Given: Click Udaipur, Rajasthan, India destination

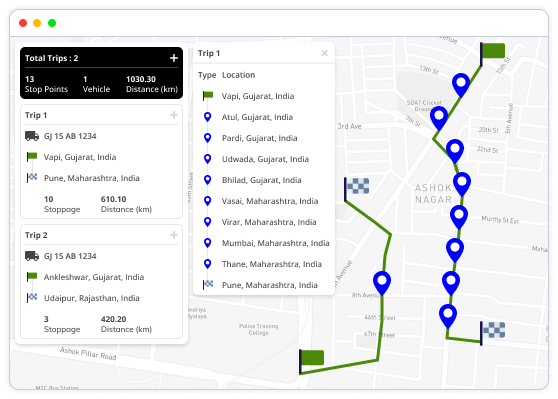Looking at the screenshot, I should [x=91, y=298].
